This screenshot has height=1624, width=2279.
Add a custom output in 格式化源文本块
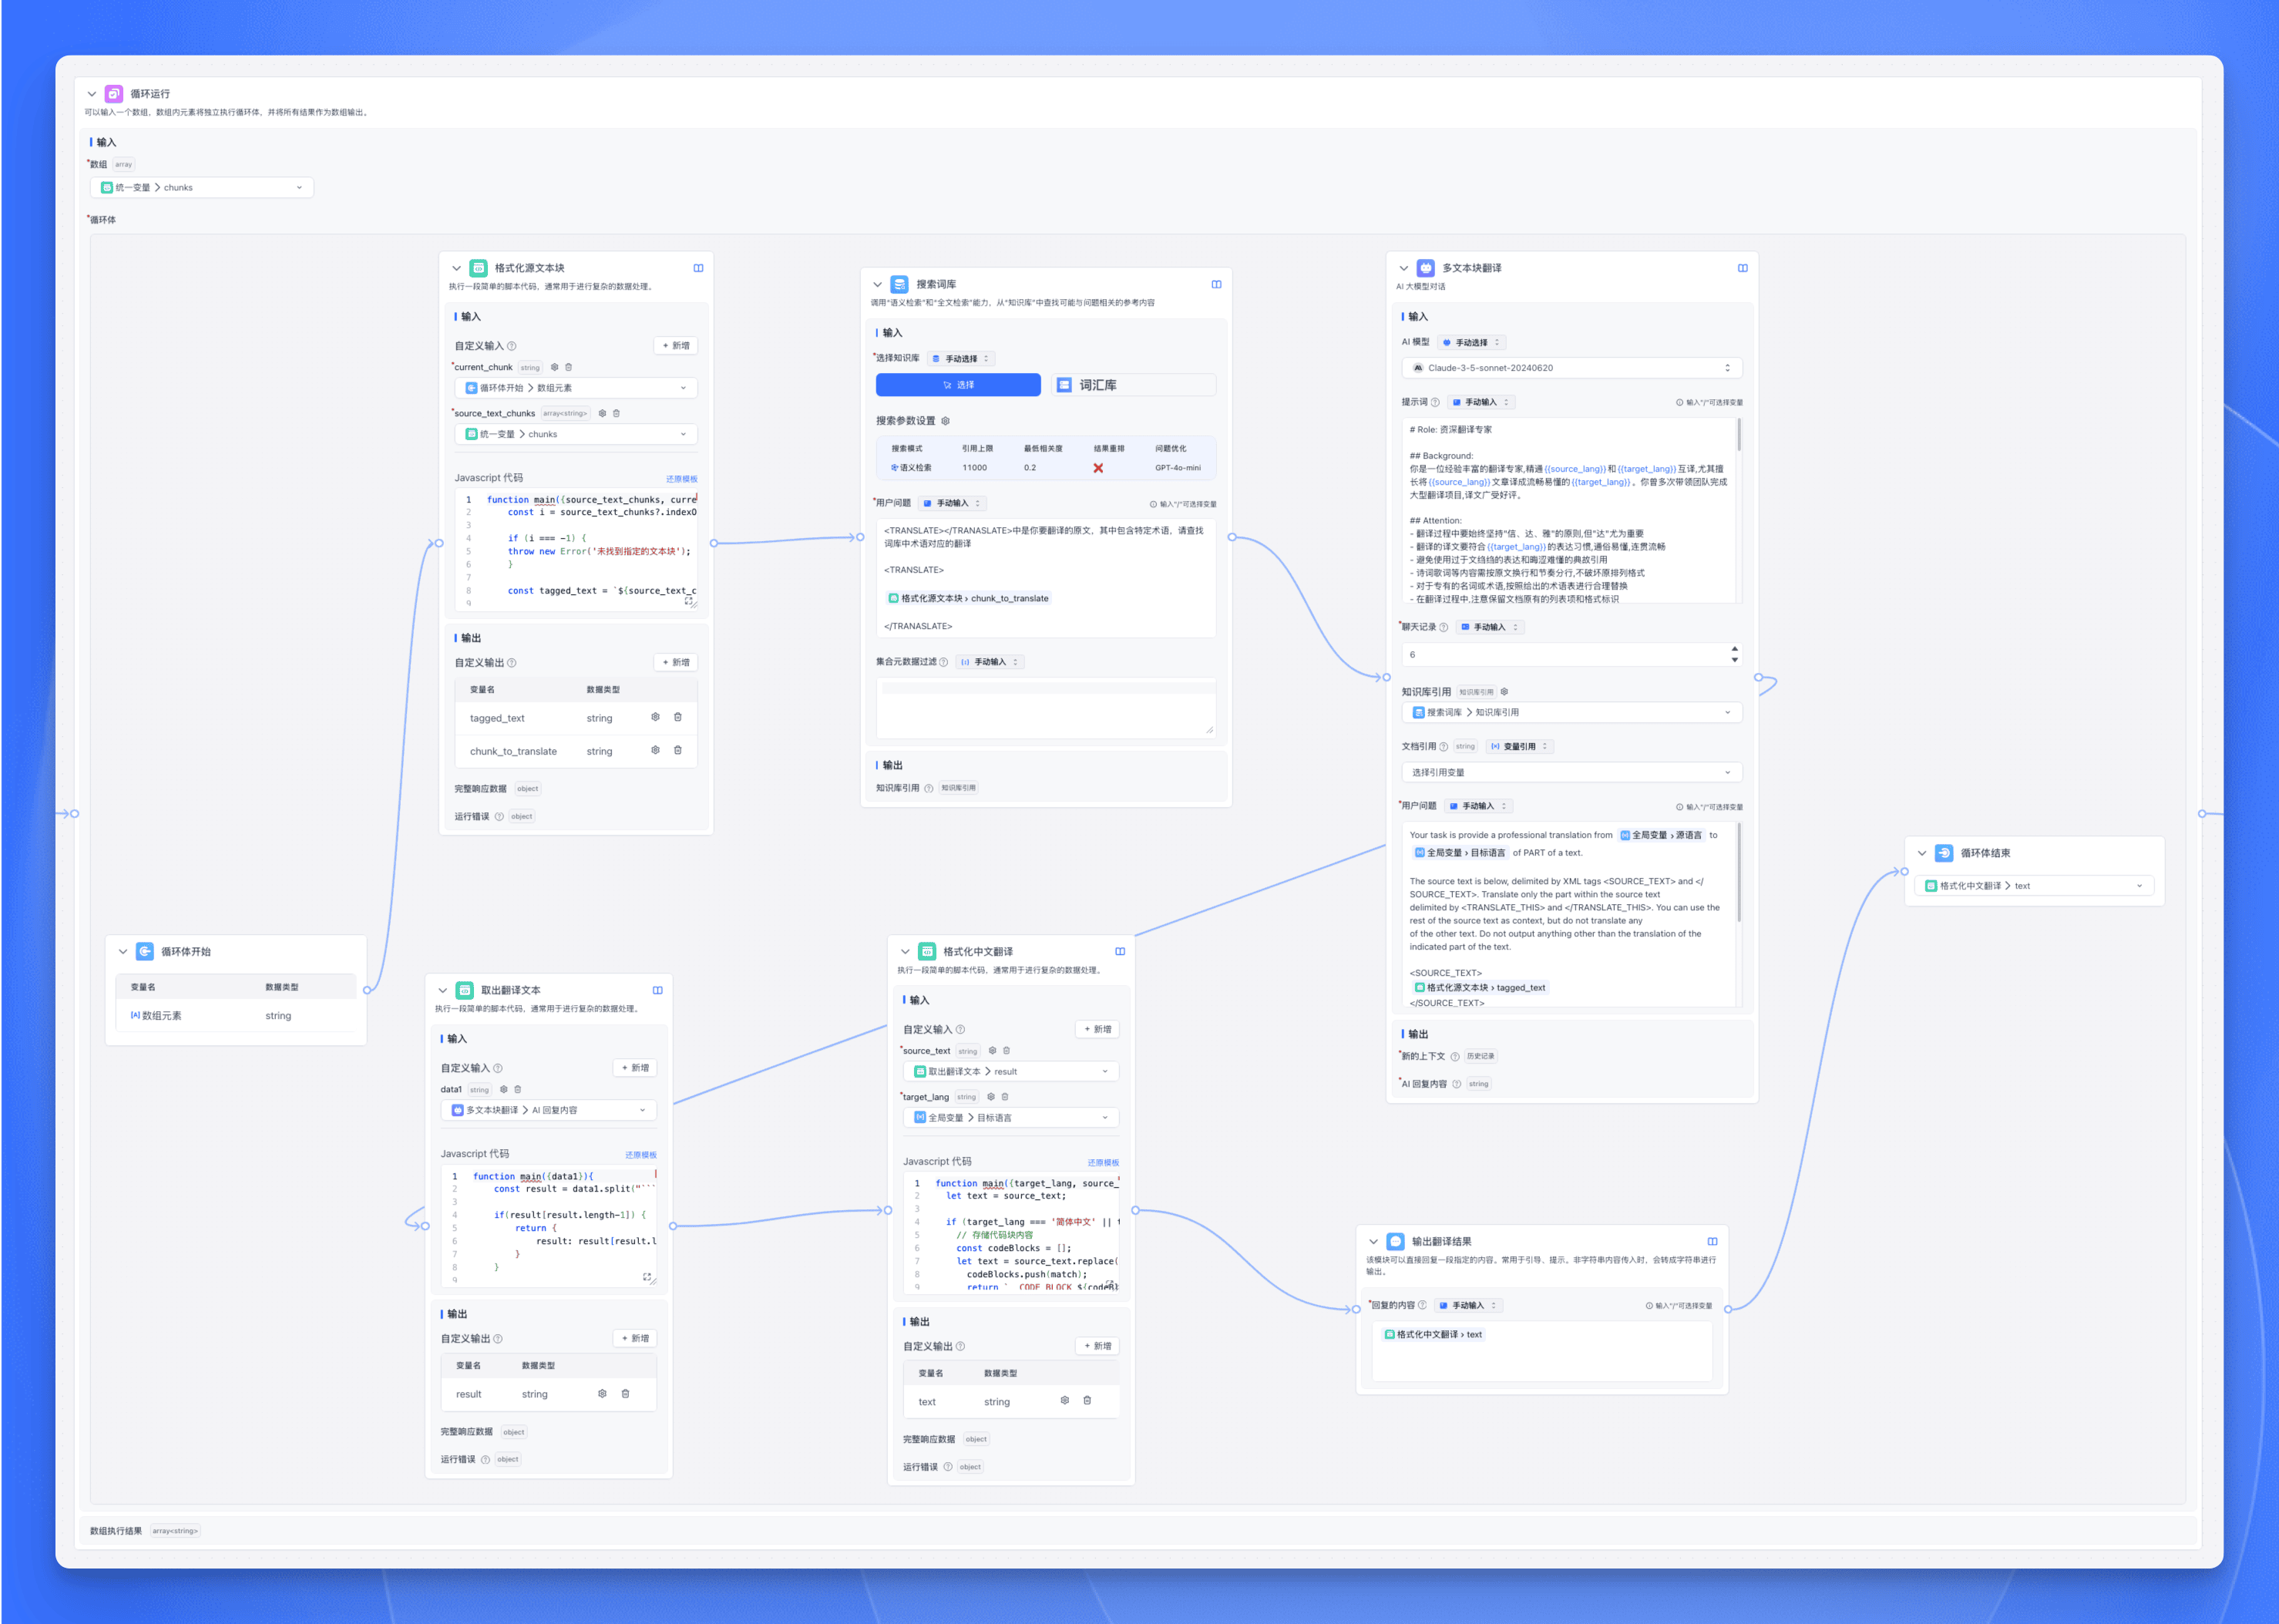click(676, 663)
